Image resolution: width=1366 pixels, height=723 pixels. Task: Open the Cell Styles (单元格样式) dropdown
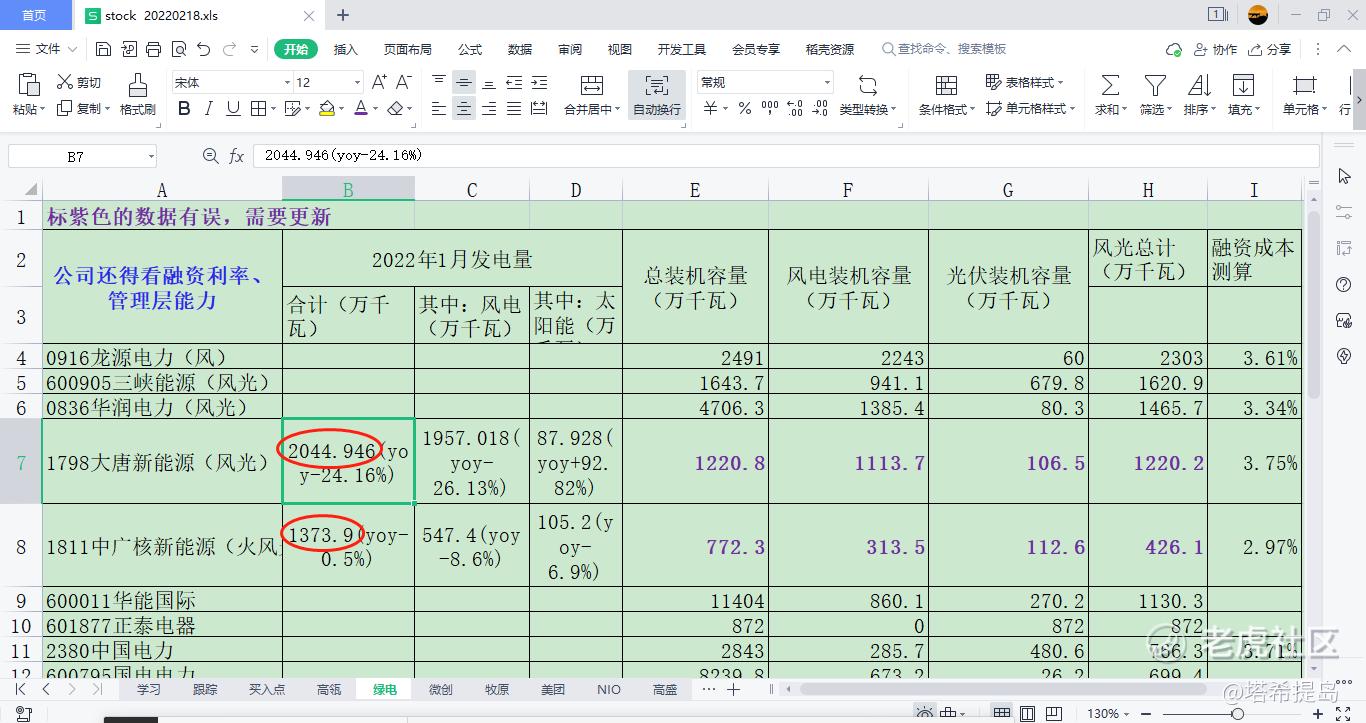tap(1031, 109)
